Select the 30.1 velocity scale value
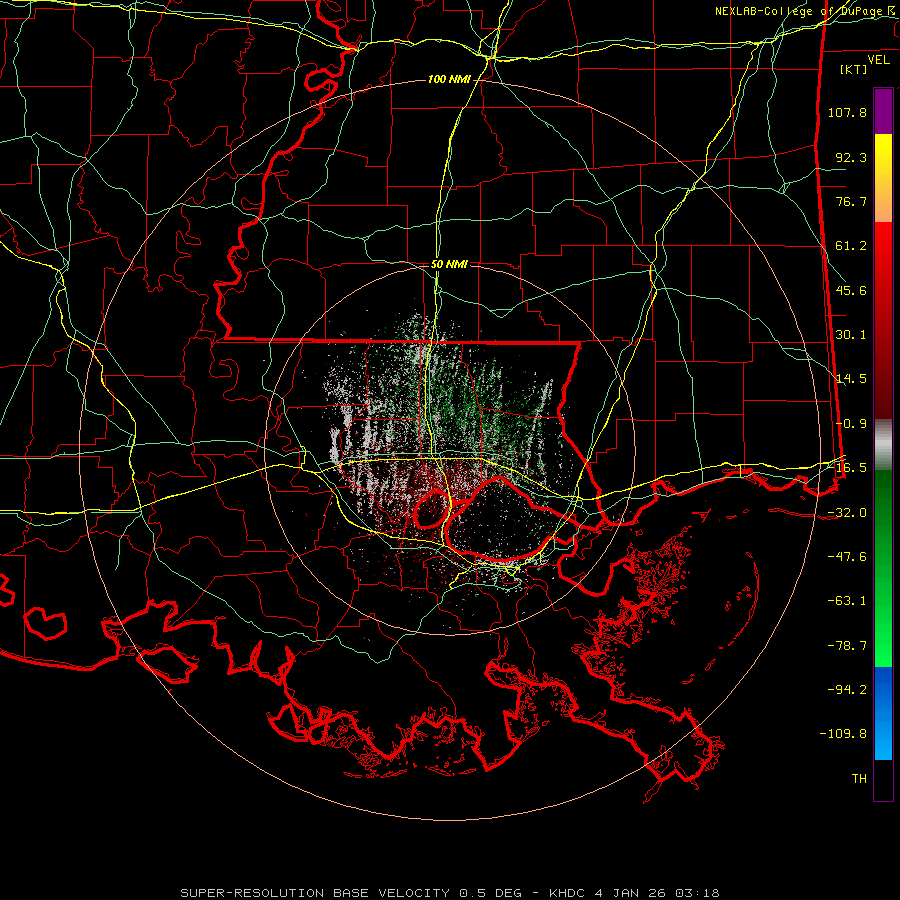The width and height of the screenshot is (900, 900). pyautogui.click(x=851, y=334)
